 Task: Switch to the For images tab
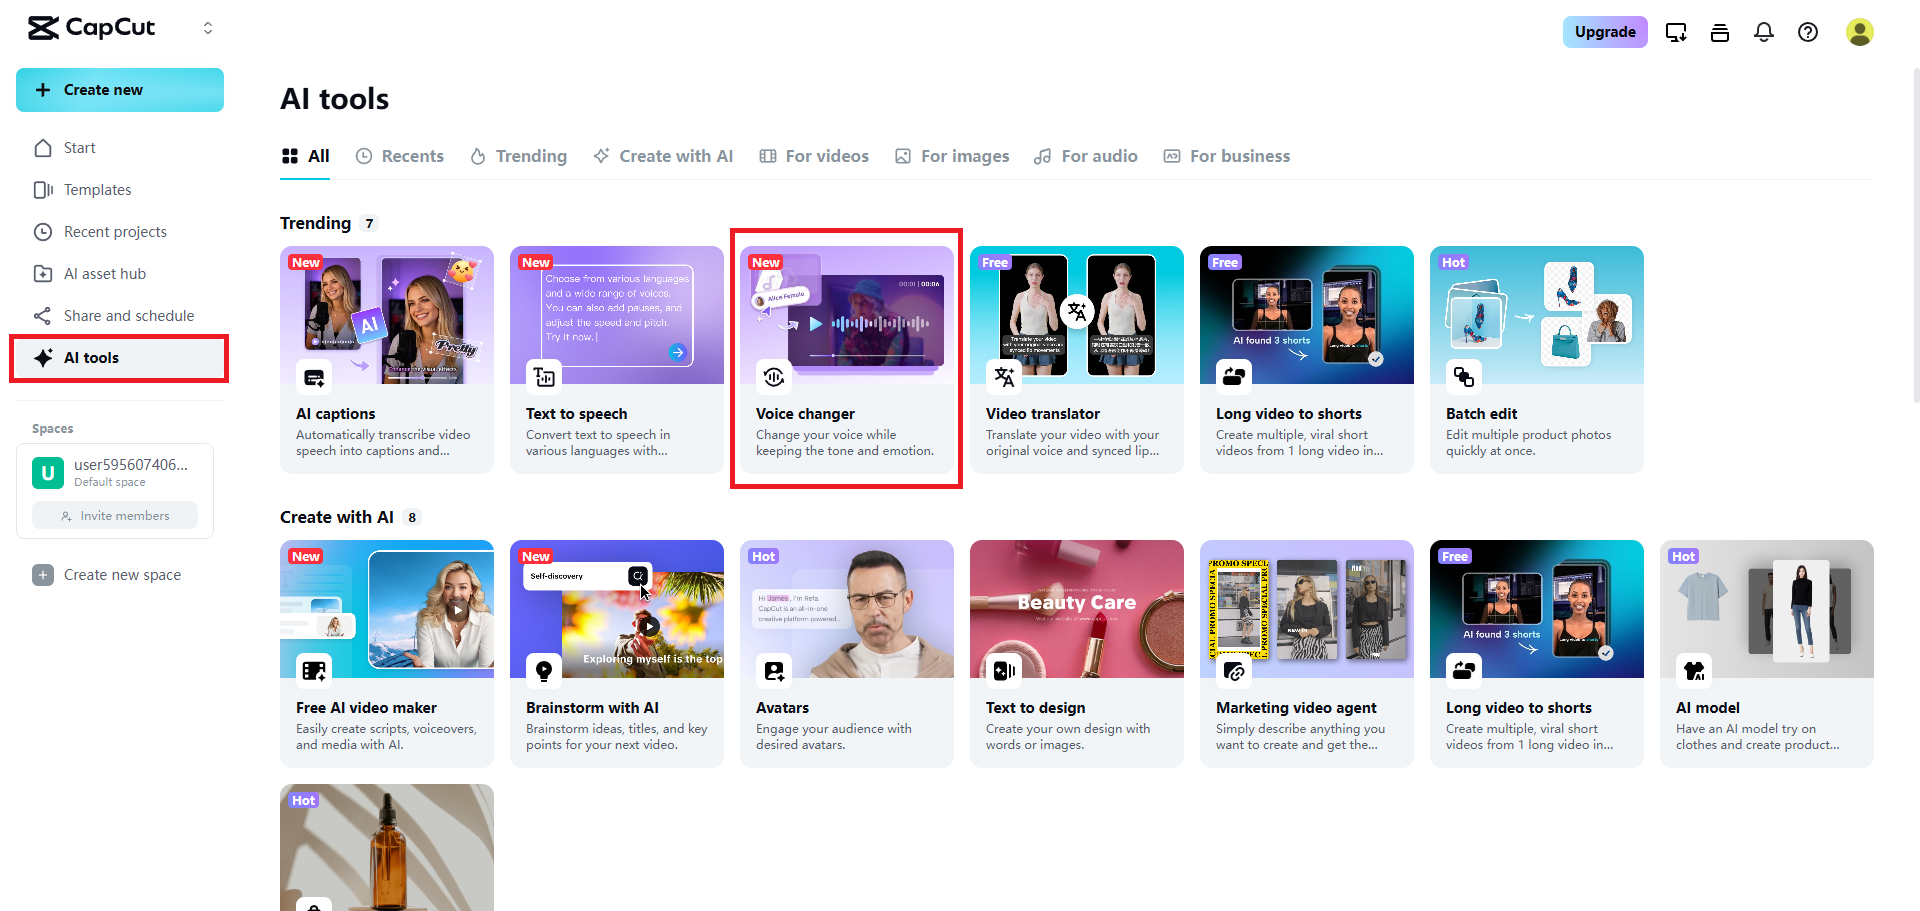click(x=952, y=156)
